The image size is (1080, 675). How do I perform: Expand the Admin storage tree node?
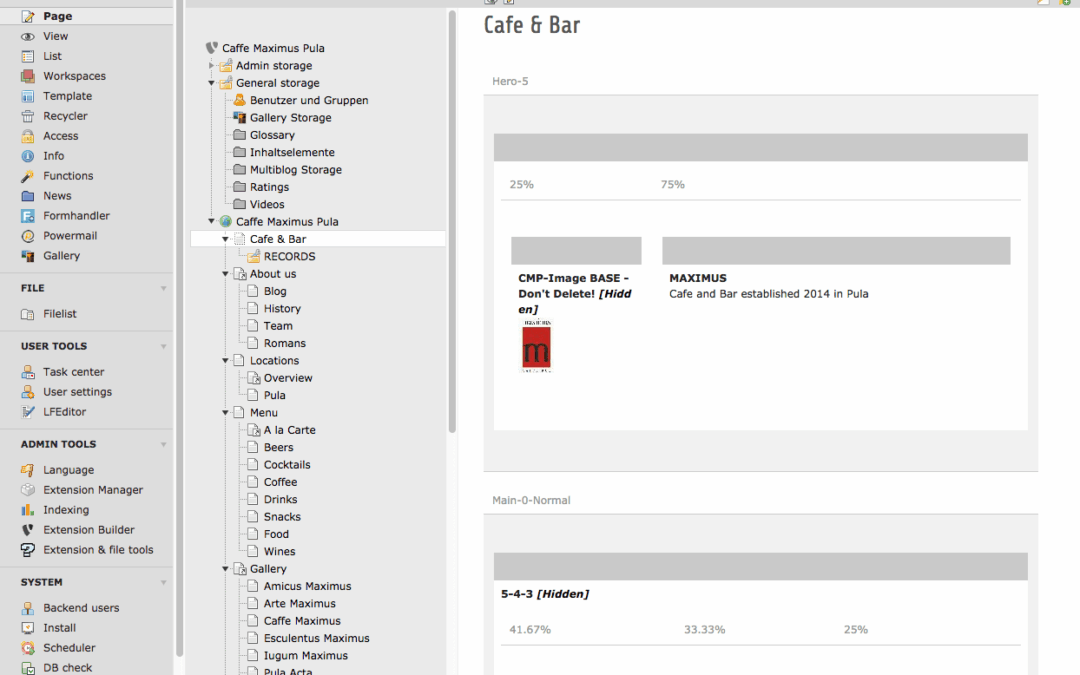click(211, 65)
